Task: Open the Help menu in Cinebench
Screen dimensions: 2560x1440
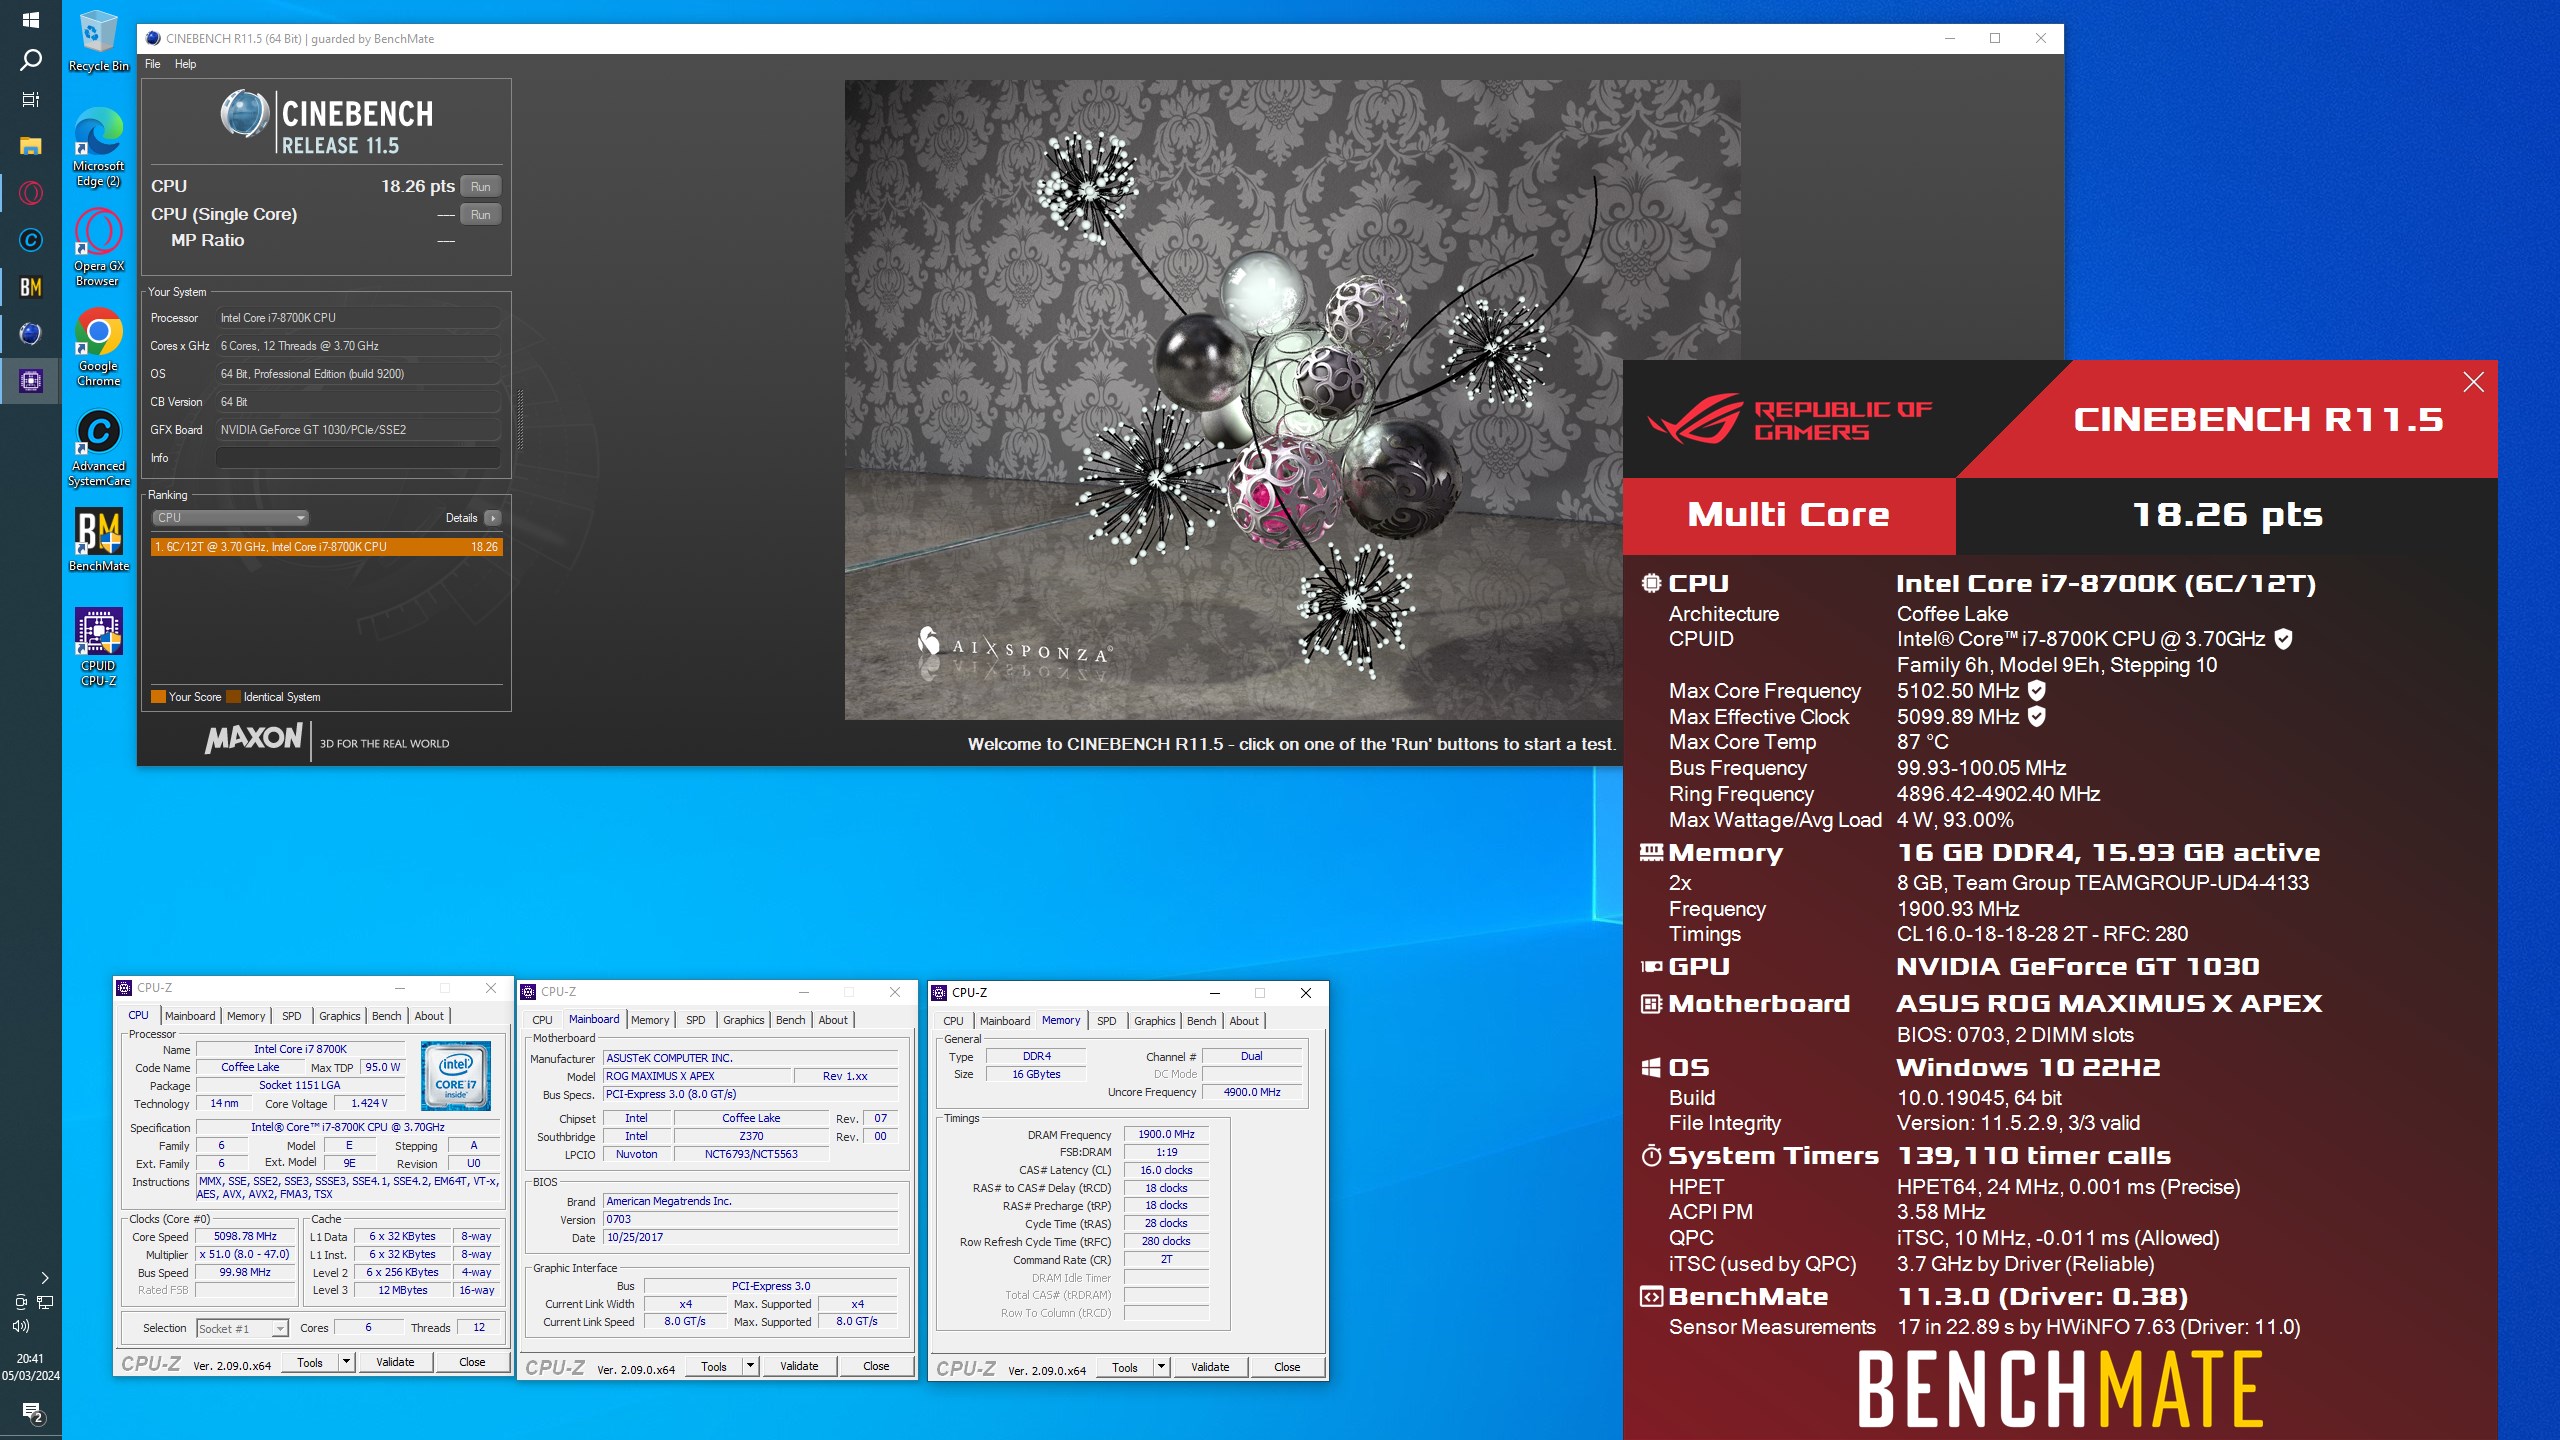Action: click(x=185, y=64)
